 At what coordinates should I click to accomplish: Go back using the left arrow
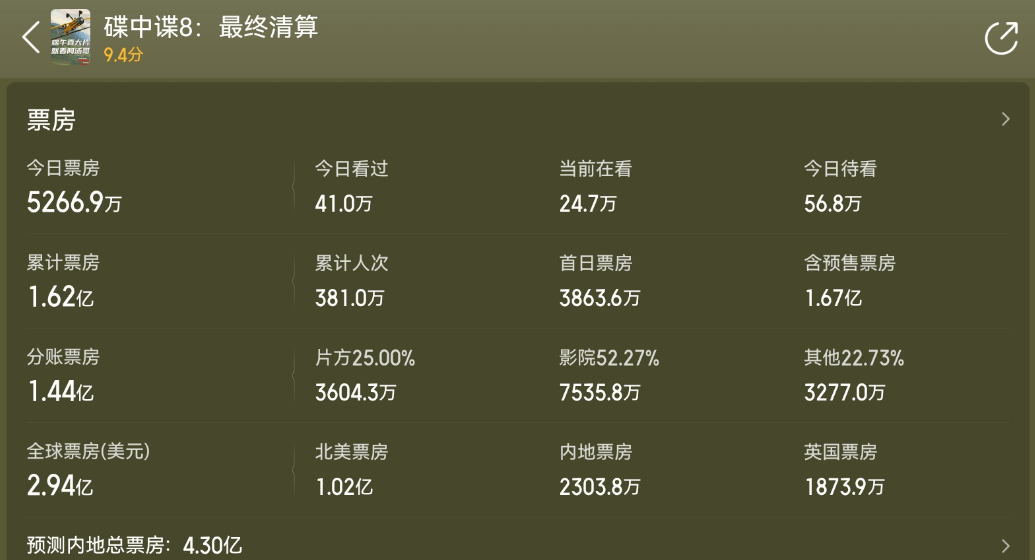pos(30,37)
